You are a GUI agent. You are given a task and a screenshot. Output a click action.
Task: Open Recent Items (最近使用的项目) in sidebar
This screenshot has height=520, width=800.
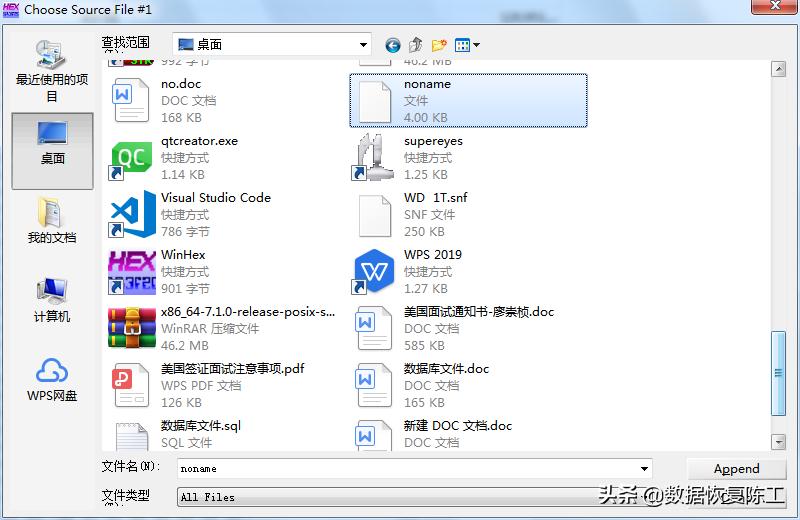pyautogui.click(x=52, y=71)
